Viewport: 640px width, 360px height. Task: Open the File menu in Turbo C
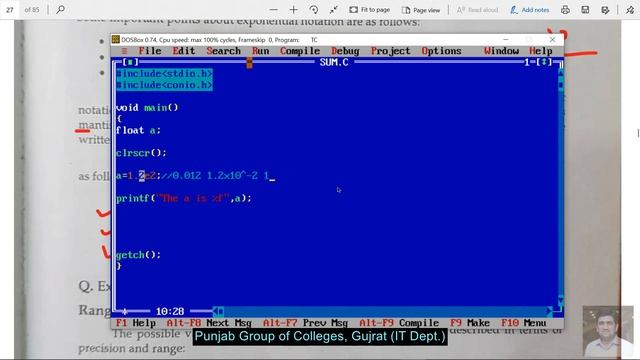150,51
